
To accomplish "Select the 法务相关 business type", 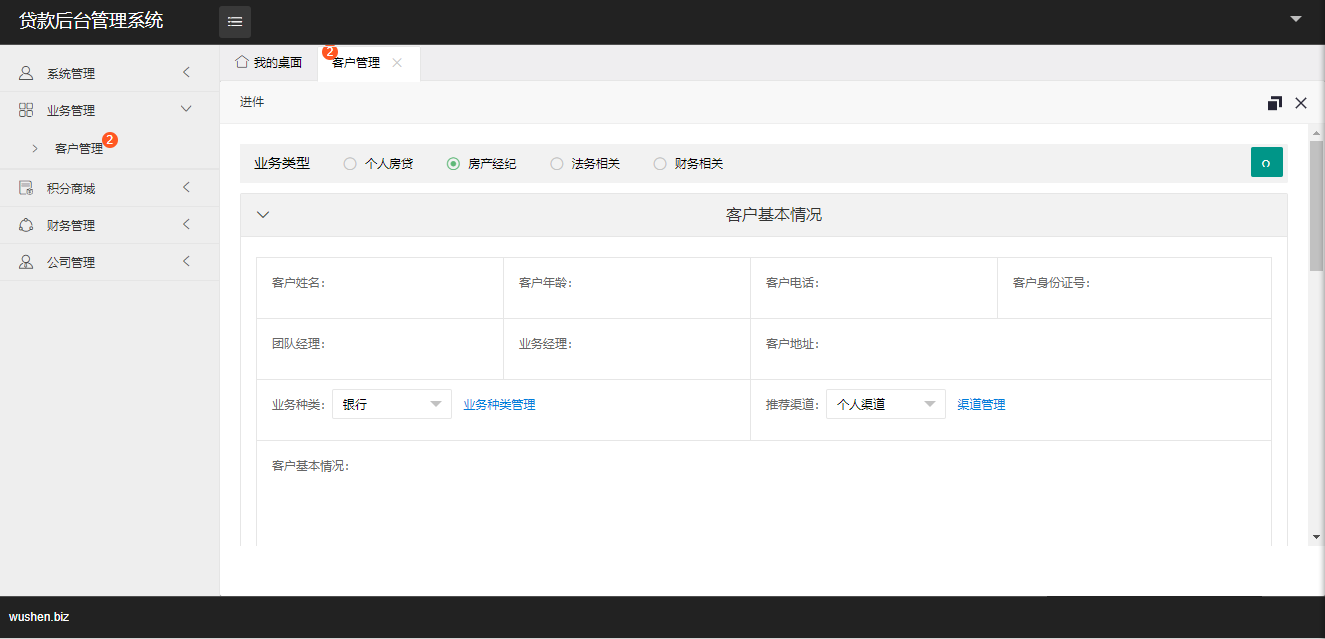I will pos(557,164).
